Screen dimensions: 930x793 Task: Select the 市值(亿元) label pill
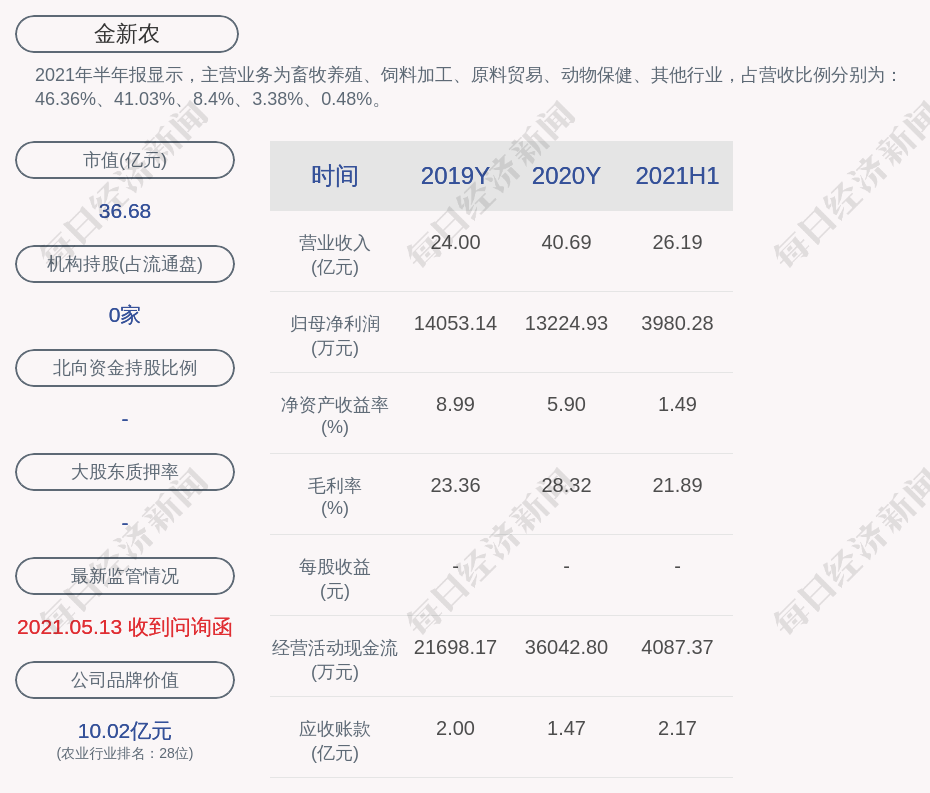[125, 160]
